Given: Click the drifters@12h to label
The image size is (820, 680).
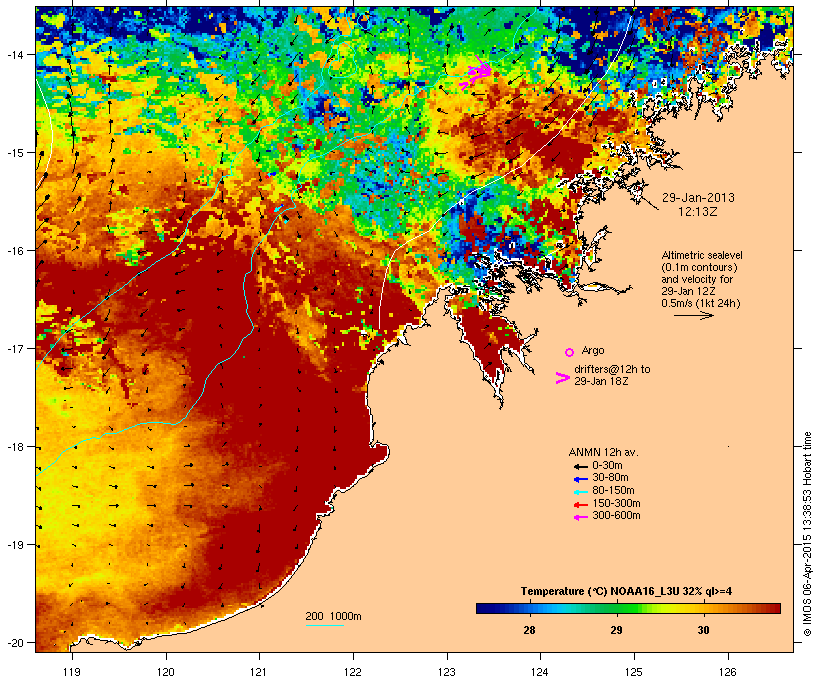Looking at the screenshot, I should coord(612,369).
